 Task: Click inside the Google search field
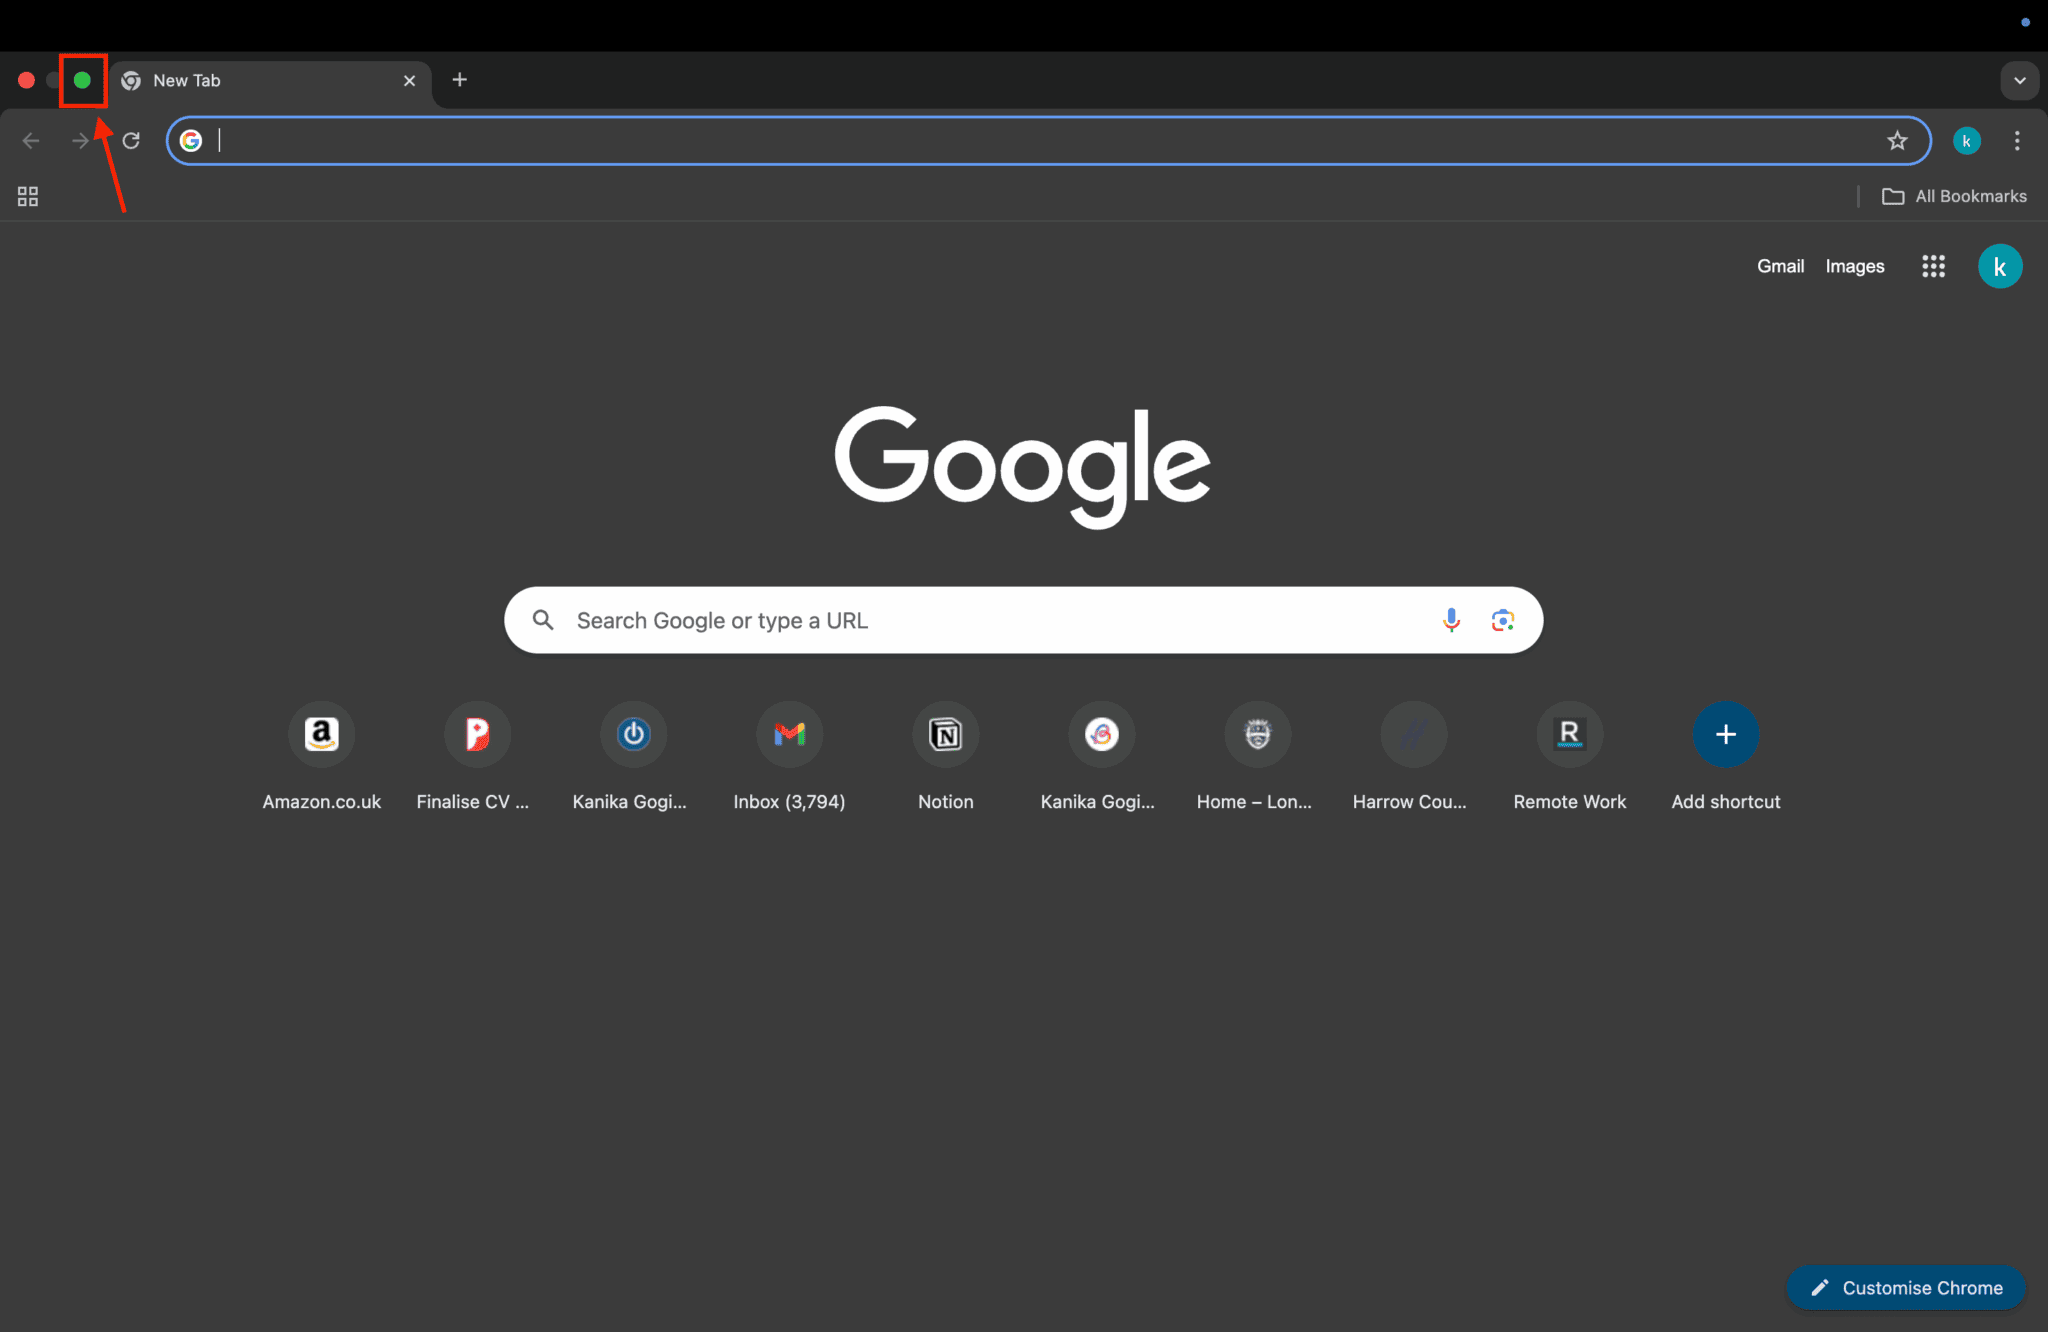(x=1000, y=620)
